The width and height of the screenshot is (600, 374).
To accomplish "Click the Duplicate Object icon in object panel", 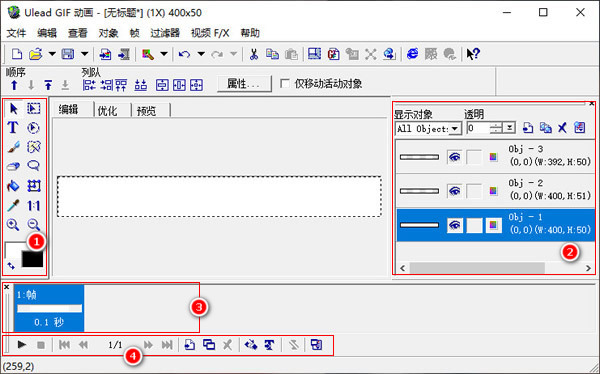I will [x=545, y=128].
